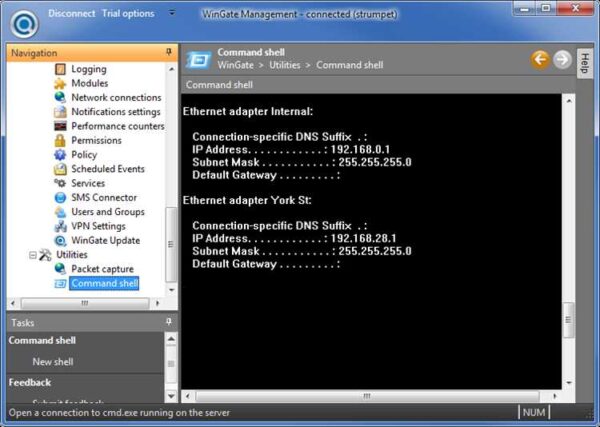This screenshot has width=600, height=427.
Task: Open the Modules puzzle-piece icon
Action: 60,83
